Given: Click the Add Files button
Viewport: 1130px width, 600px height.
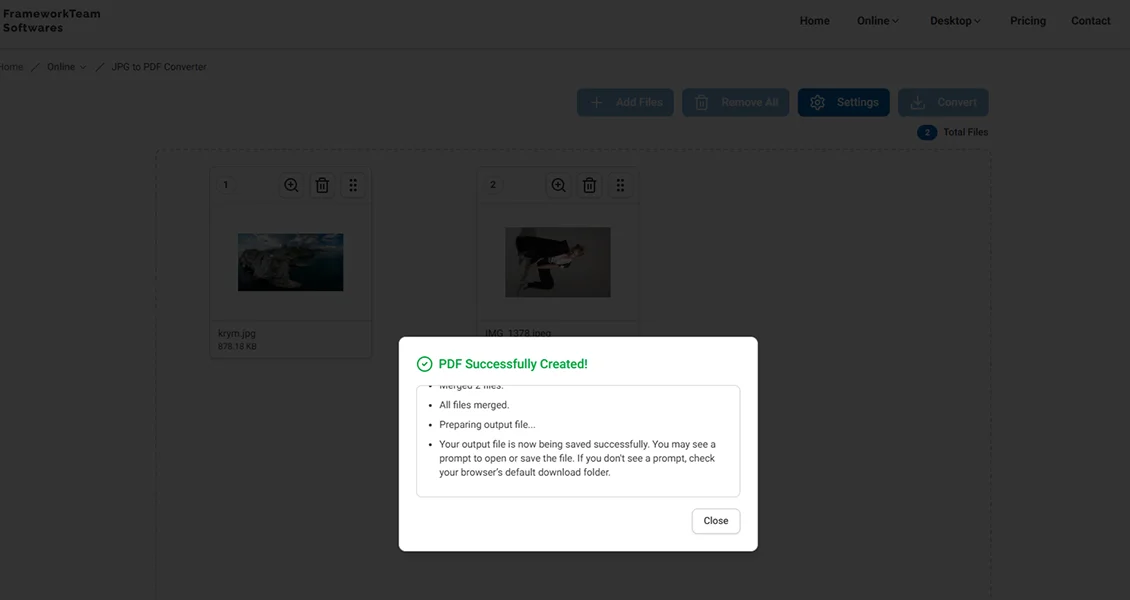Looking at the screenshot, I should click(625, 102).
